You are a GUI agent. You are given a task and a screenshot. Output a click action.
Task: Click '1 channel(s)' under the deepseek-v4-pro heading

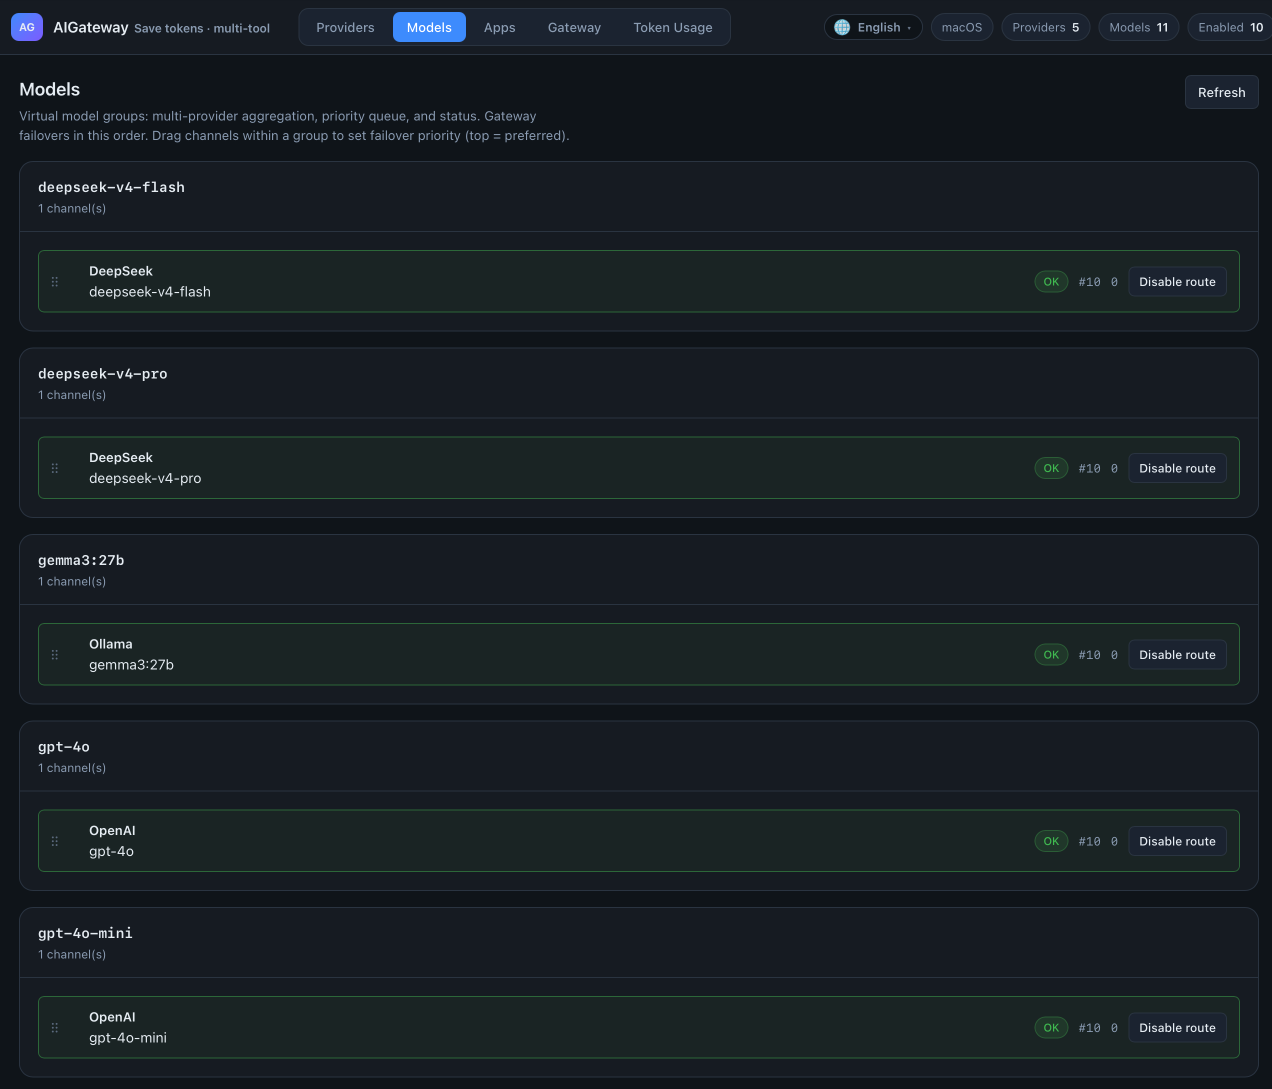[72, 395]
